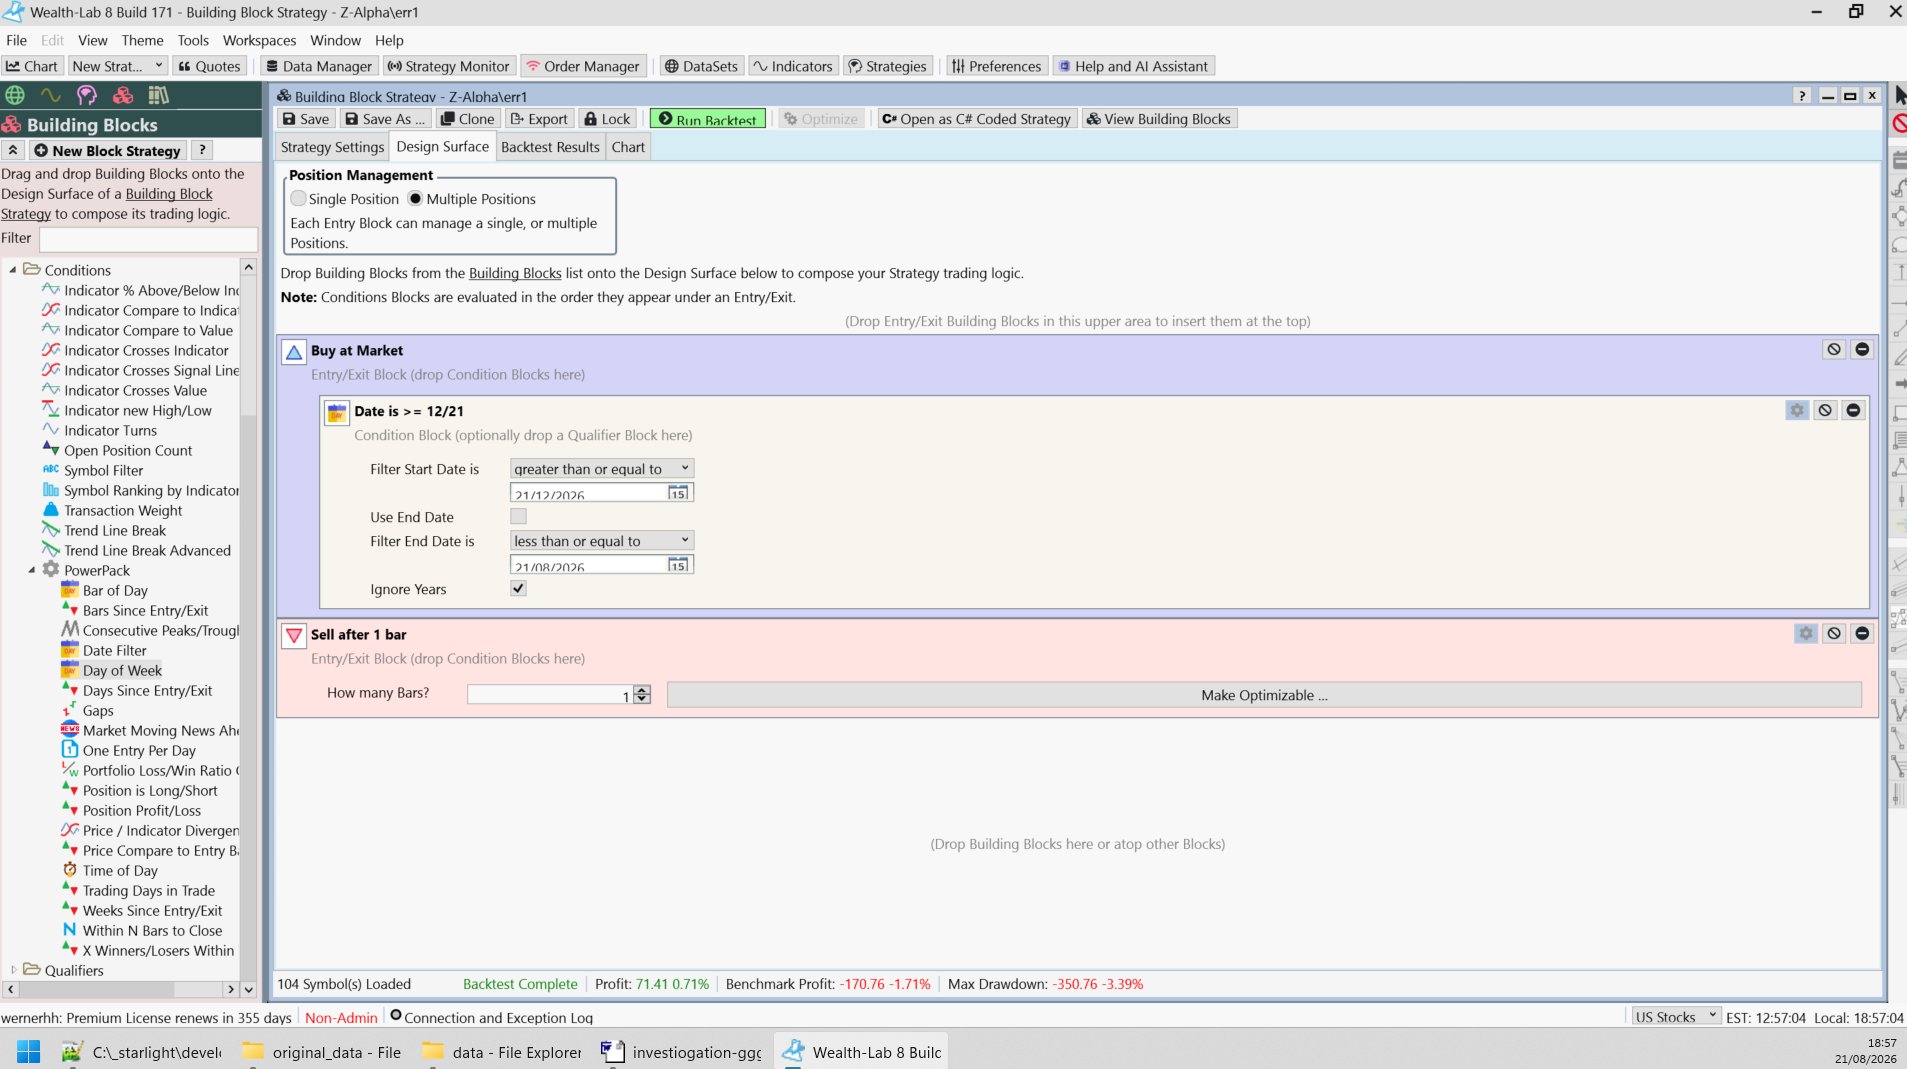Image resolution: width=1907 pixels, height=1069 pixels.
Task: Open settings gear of Sell after 1 bar block
Action: [1806, 633]
